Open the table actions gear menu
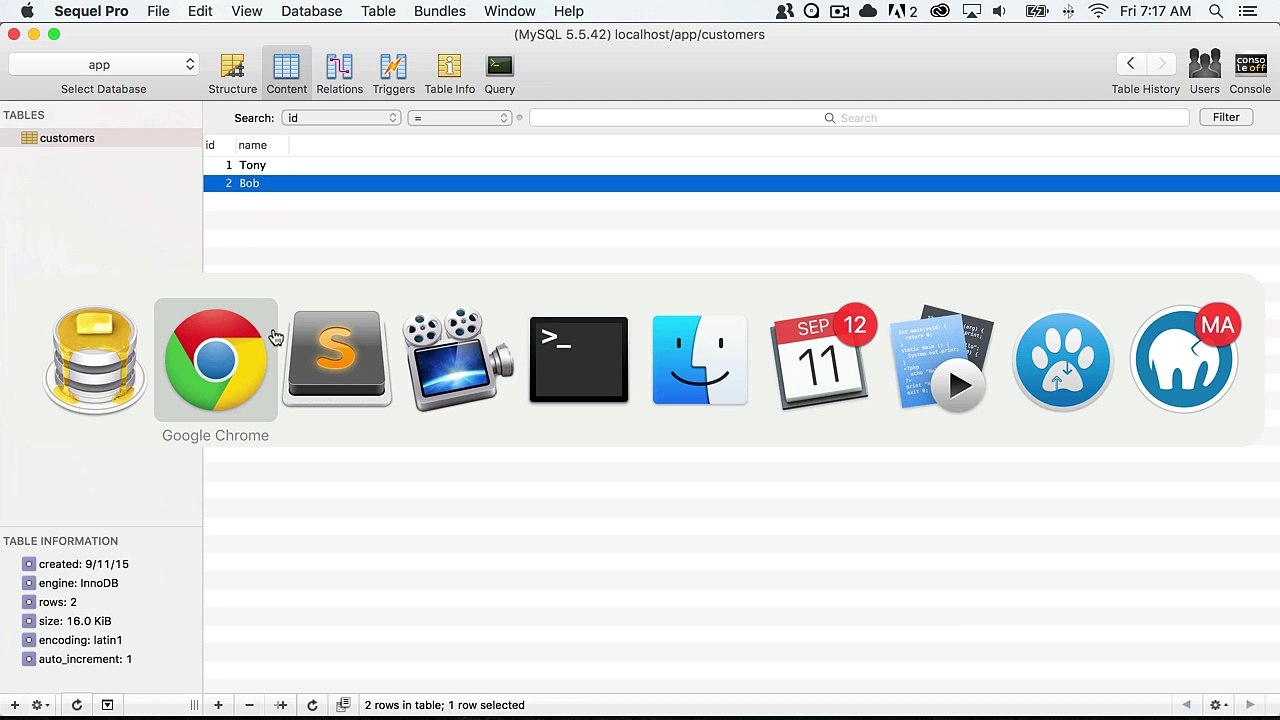The width and height of the screenshot is (1280, 720). coord(40,705)
